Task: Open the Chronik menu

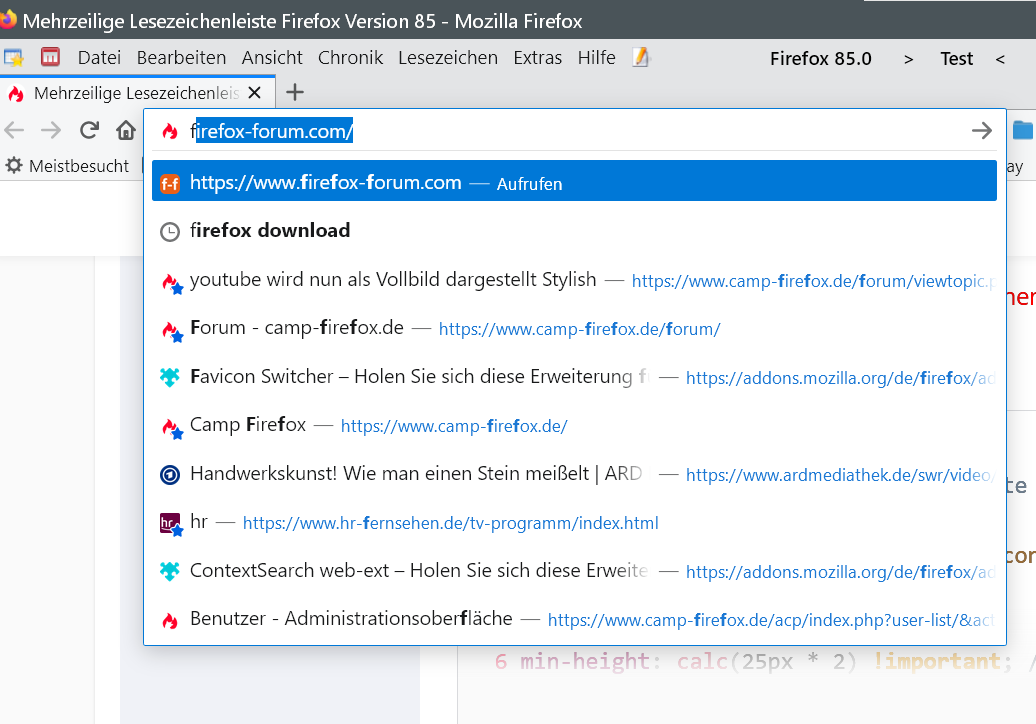Action: click(x=350, y=58)
